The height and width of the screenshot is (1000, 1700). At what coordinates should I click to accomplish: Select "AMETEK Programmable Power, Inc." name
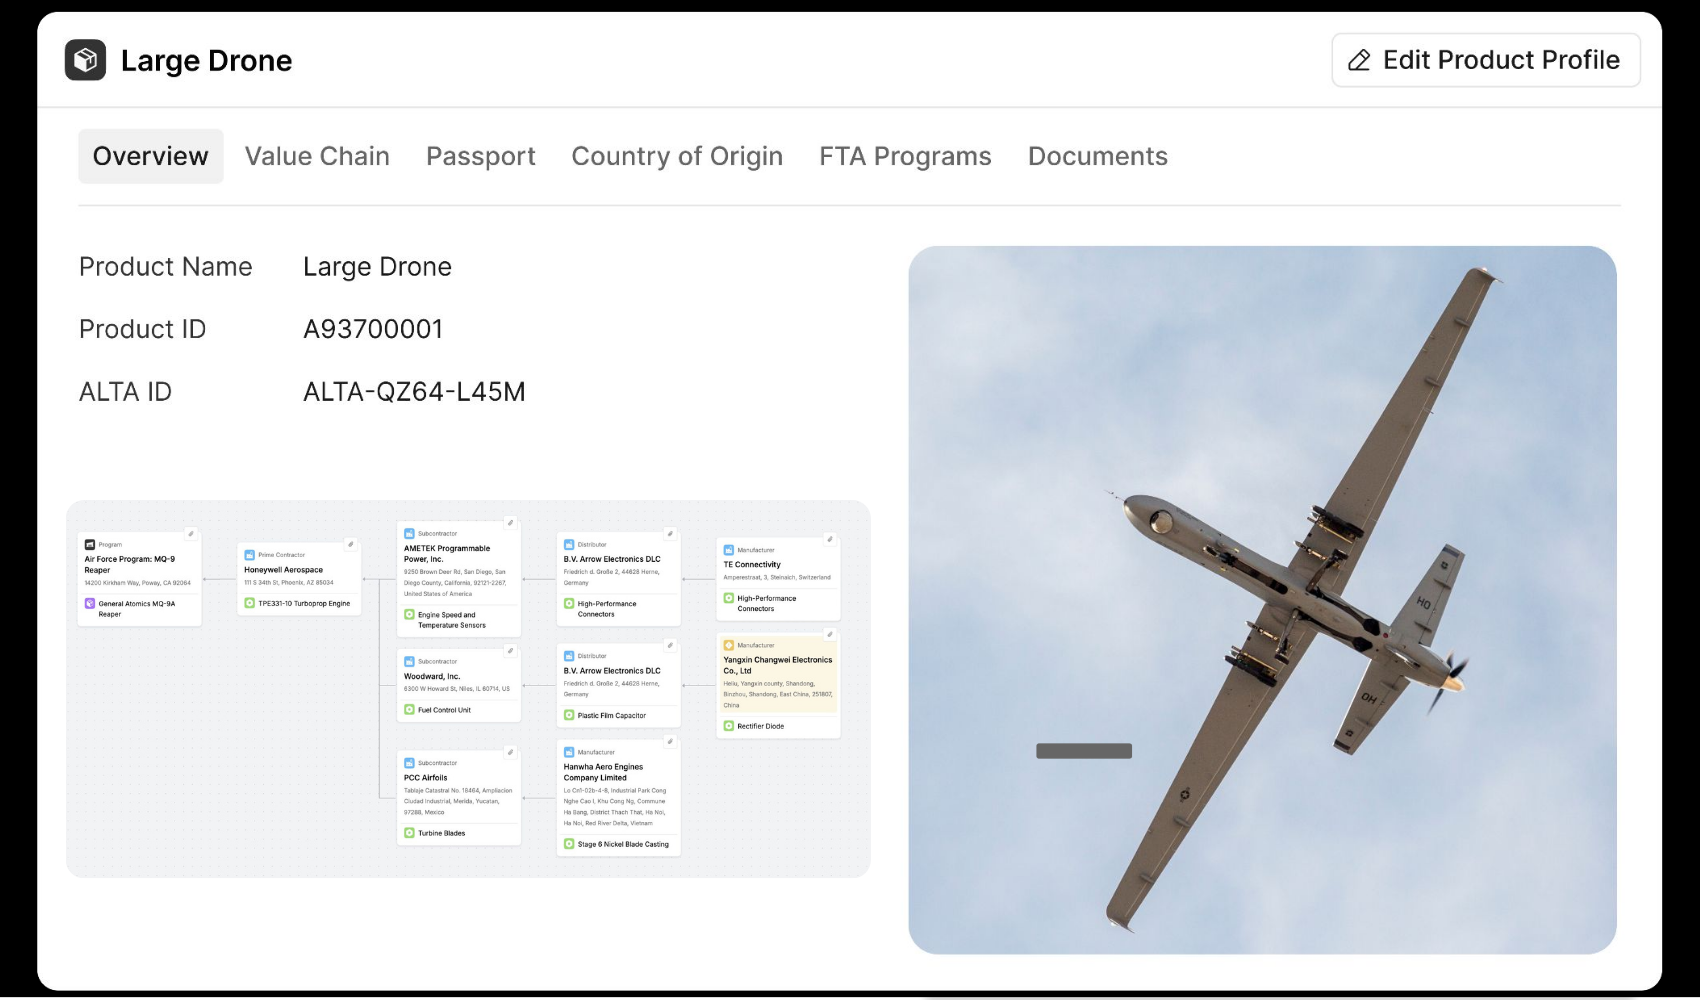(447, 554)
